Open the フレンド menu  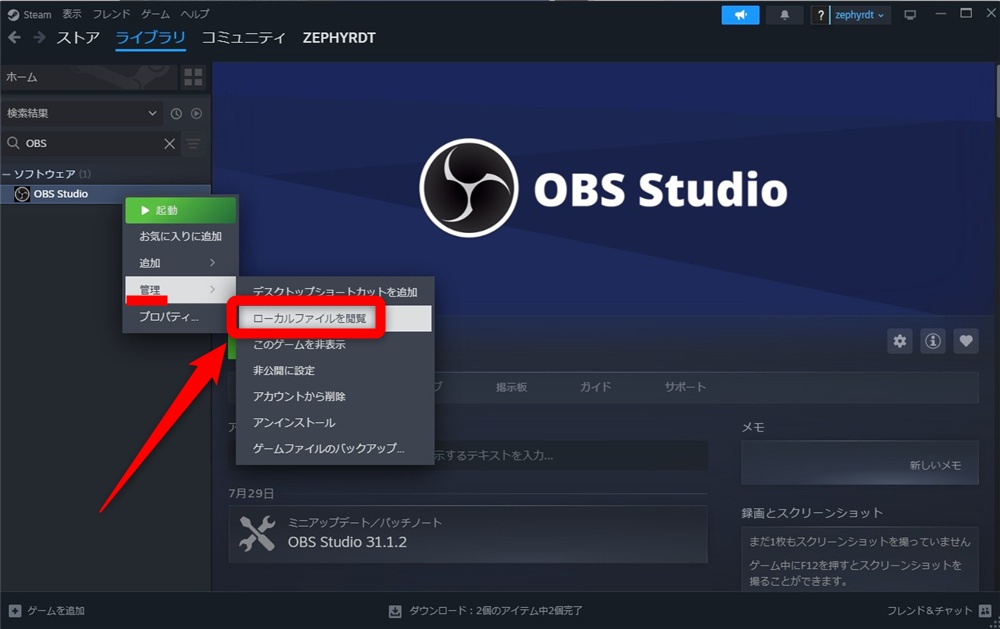(111, 14)
